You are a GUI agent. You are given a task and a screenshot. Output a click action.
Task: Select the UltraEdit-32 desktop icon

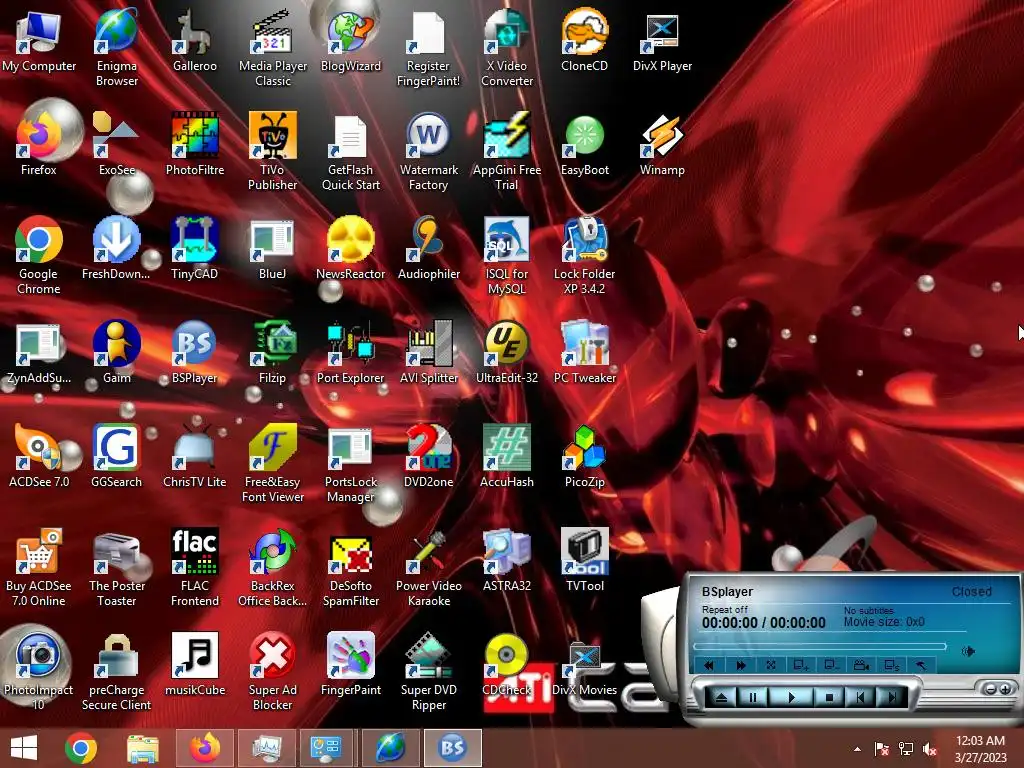507,353
